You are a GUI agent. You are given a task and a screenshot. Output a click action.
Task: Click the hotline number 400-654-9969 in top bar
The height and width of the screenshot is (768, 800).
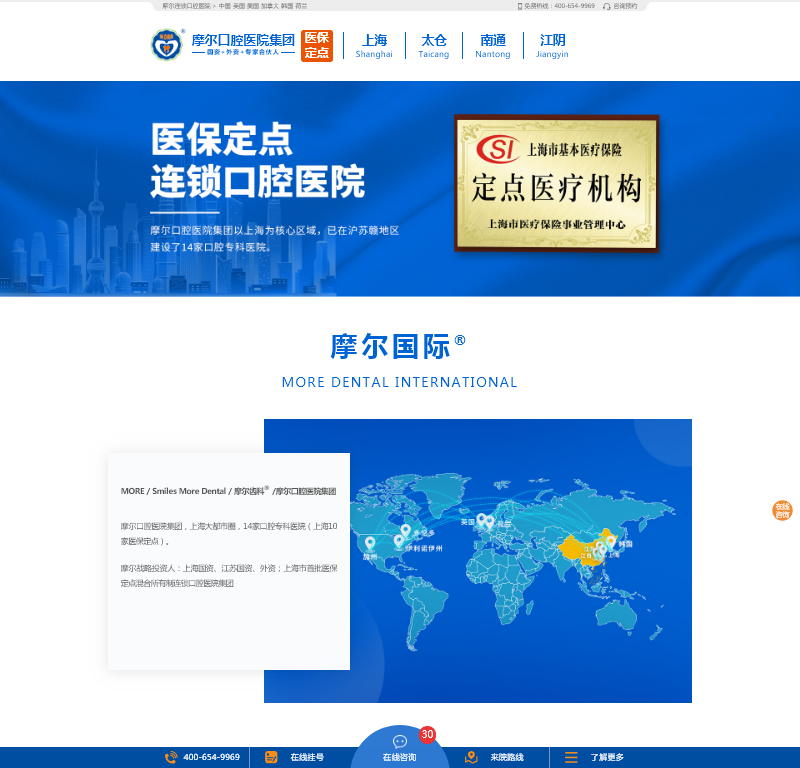coord(574,6)
